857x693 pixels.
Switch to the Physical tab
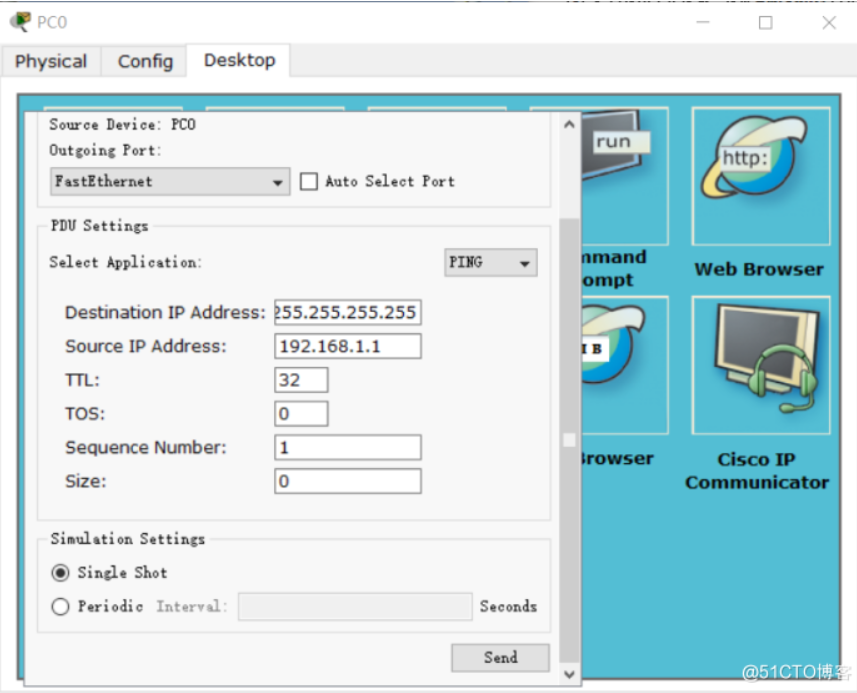coord(51,61)
